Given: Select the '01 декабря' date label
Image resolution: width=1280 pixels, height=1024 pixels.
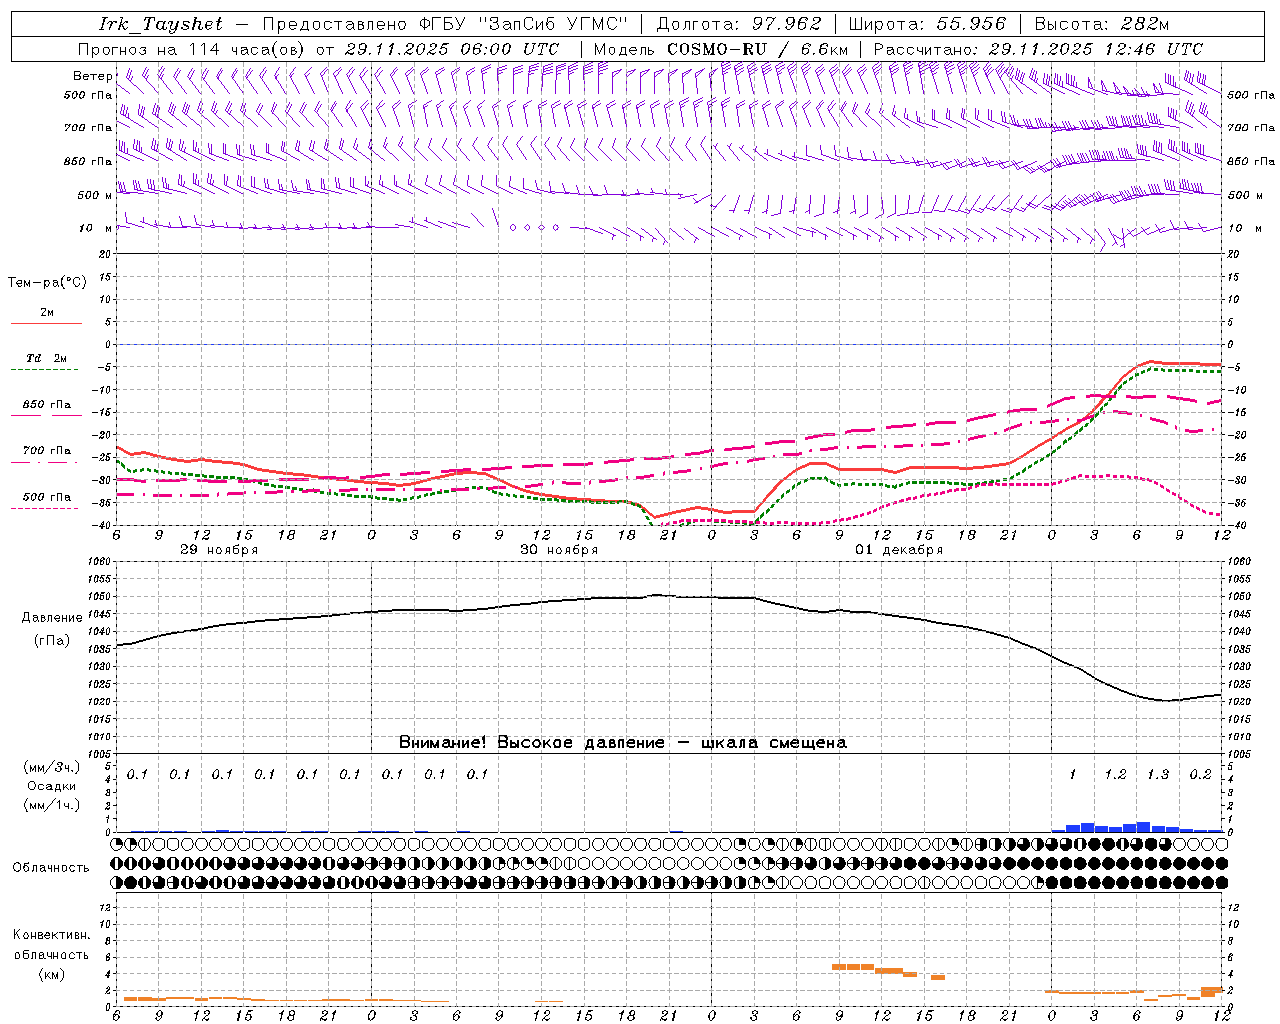Looking at the screenshot, I should point(899,550).
